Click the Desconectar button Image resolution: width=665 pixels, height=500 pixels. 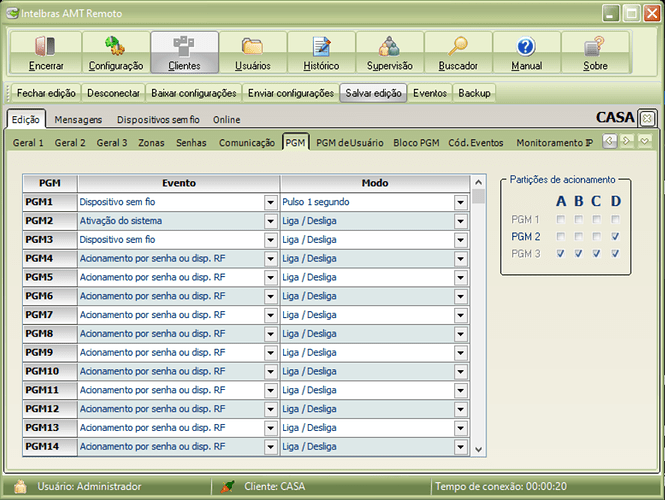(113, 93)
